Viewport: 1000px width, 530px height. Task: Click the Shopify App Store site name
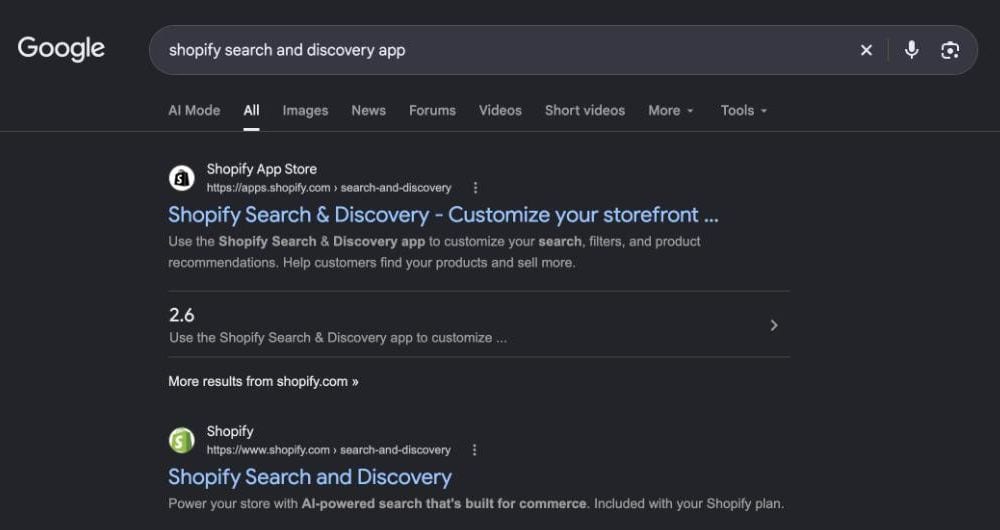point(261,169)
